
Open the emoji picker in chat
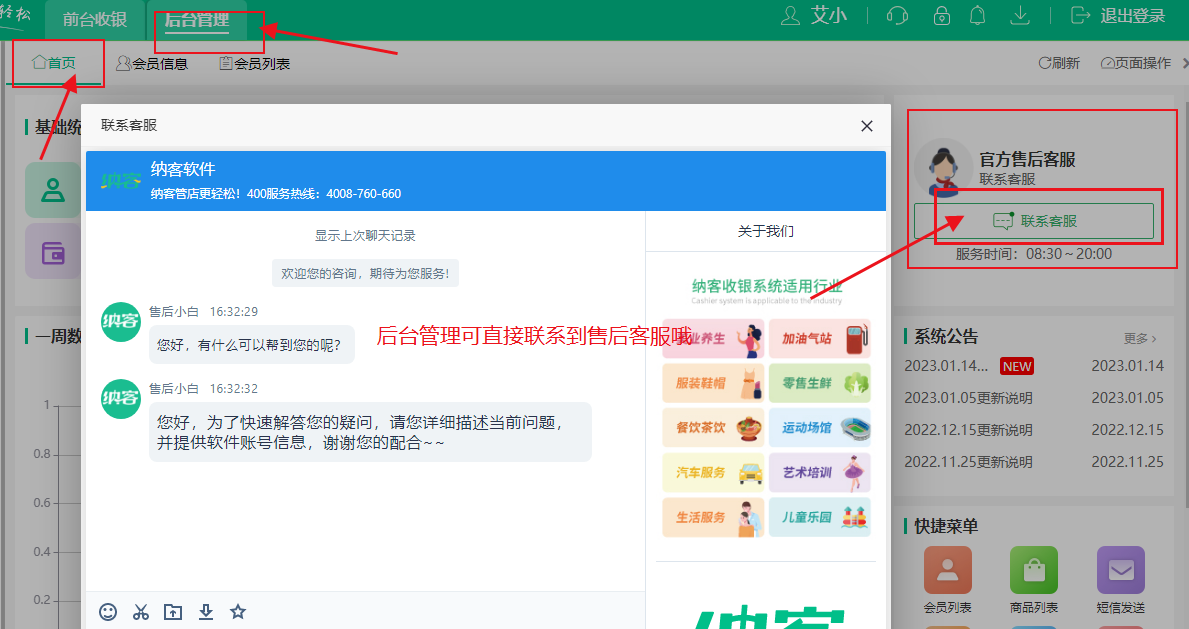(x=108, y=612)
